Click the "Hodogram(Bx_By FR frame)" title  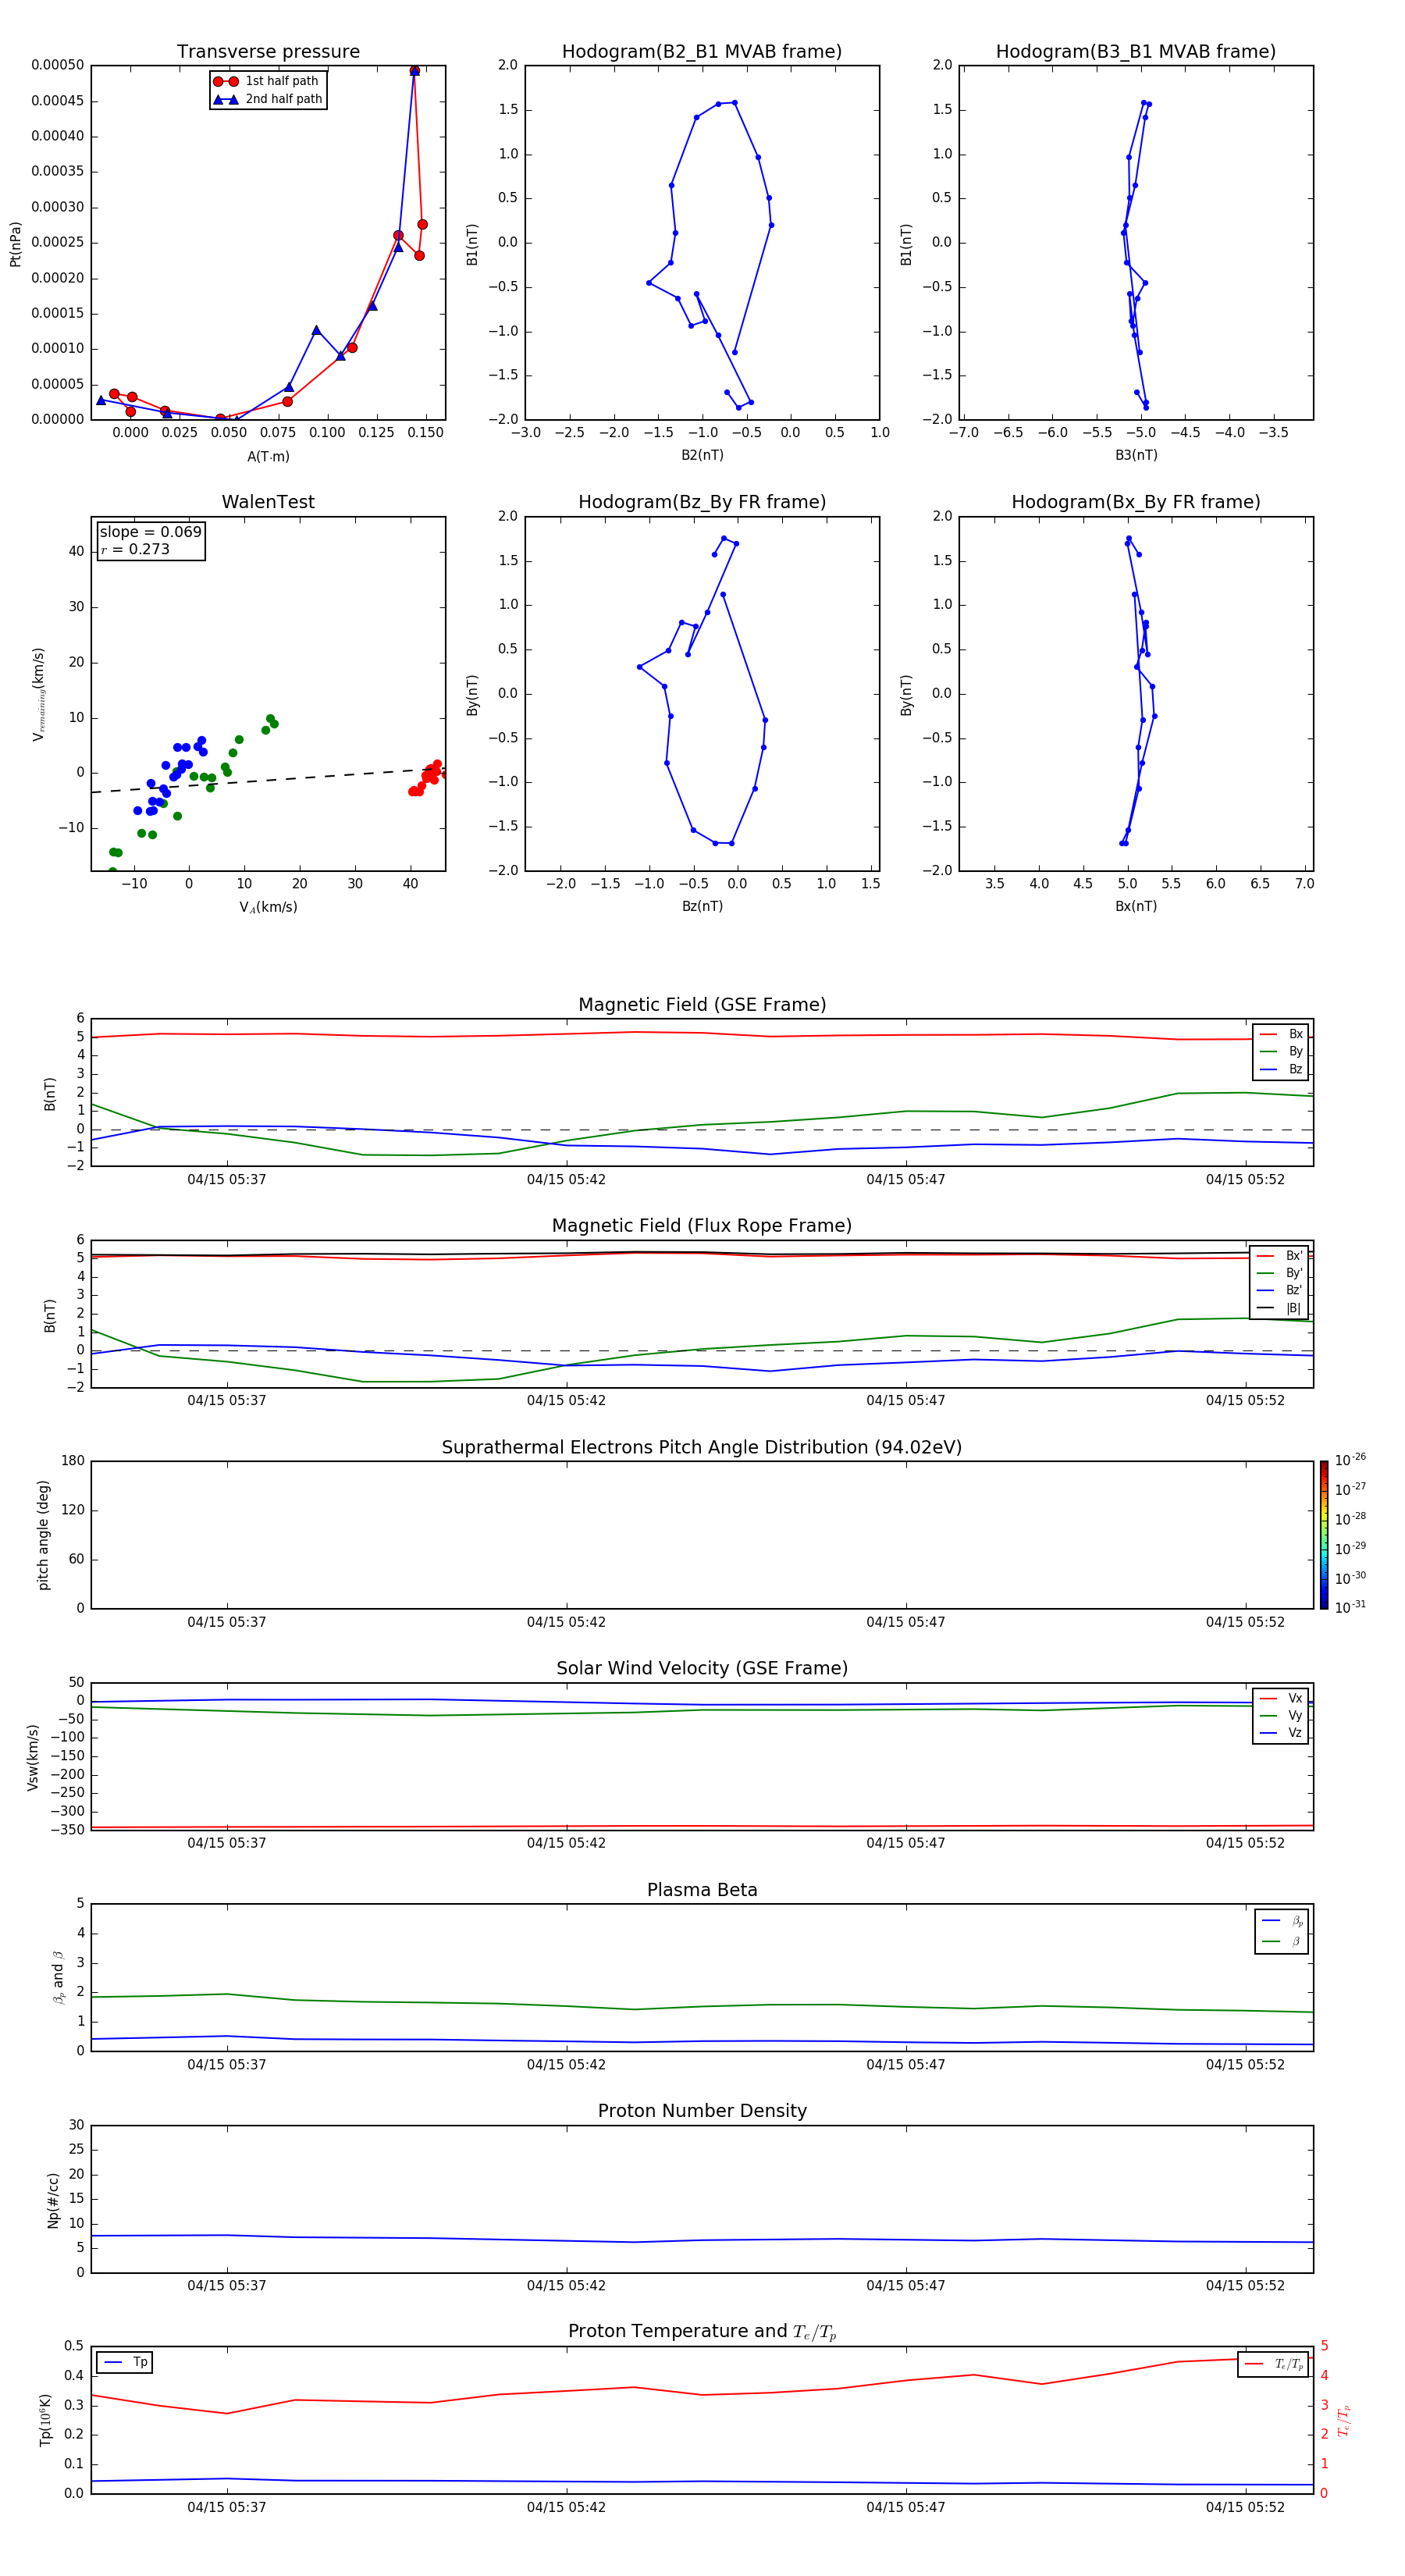pos(1136,502)
